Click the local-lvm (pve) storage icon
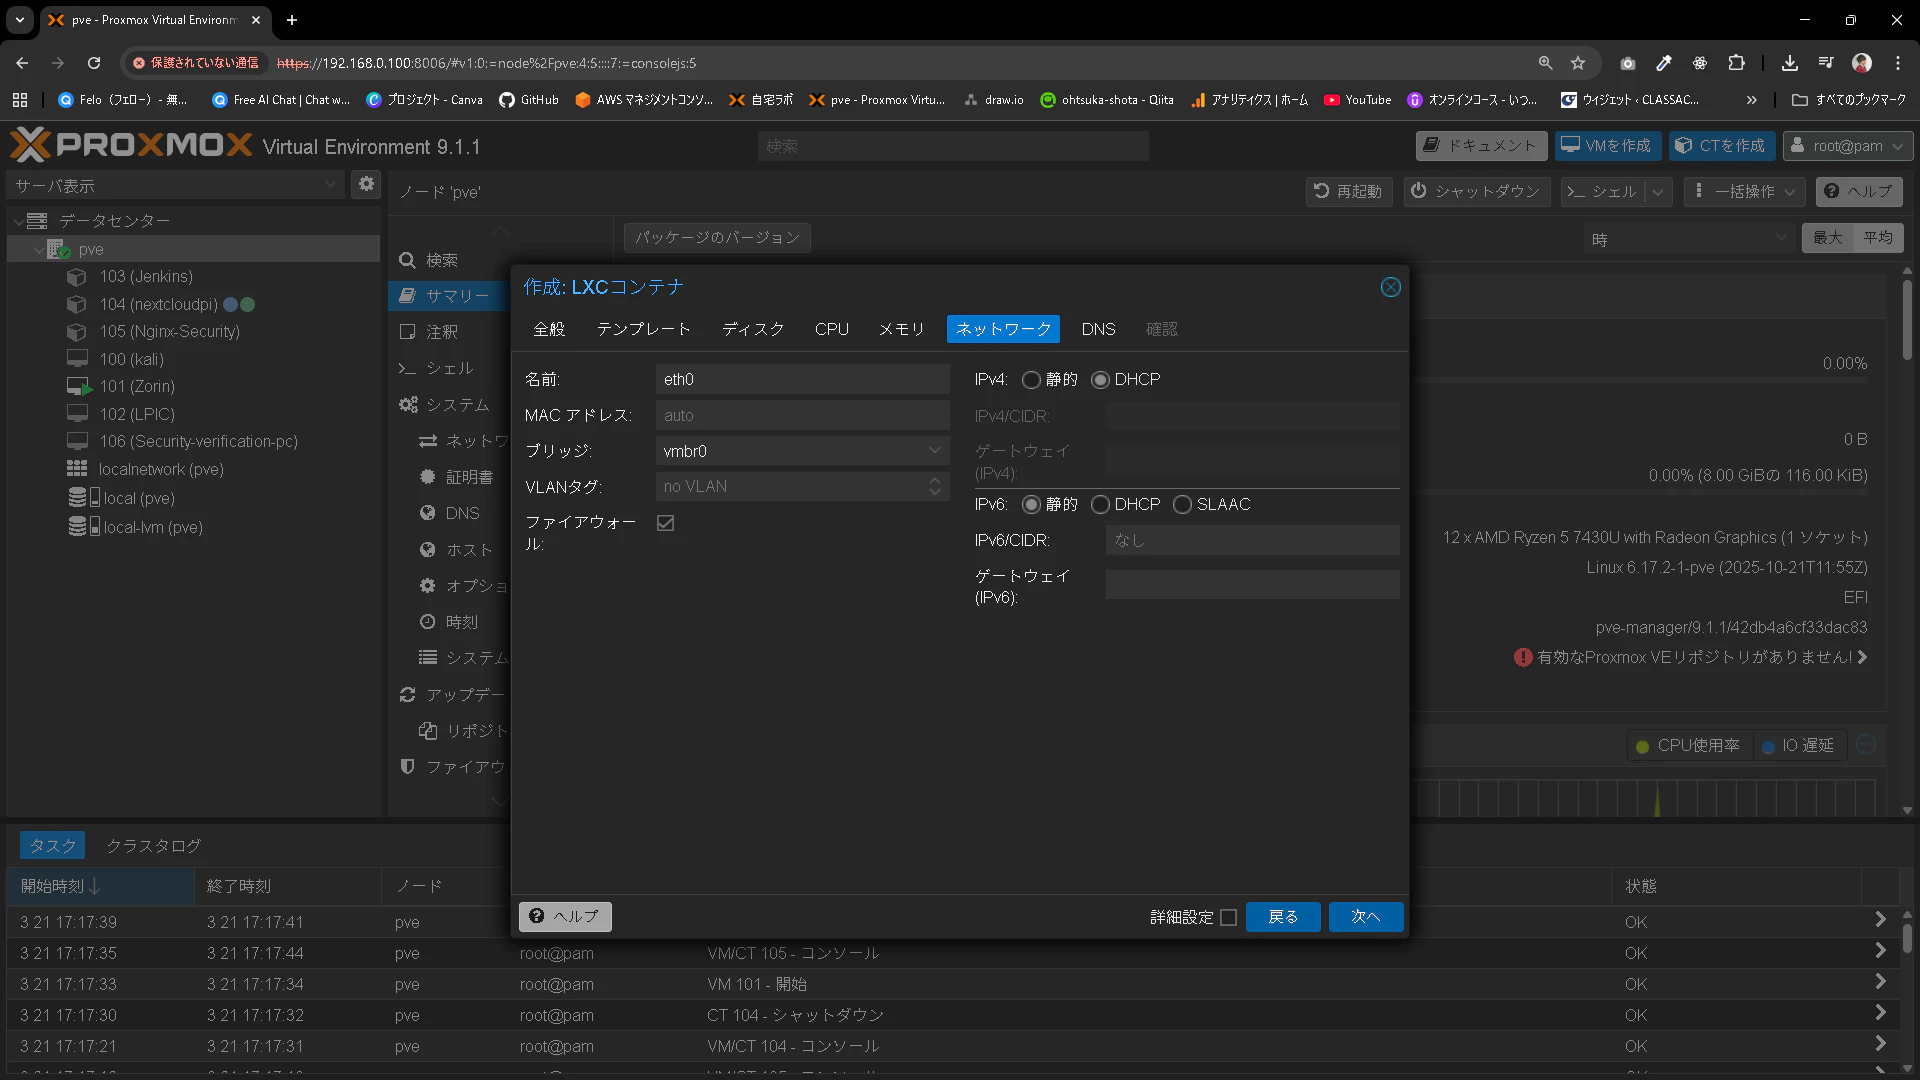 [x=82, y=526]
